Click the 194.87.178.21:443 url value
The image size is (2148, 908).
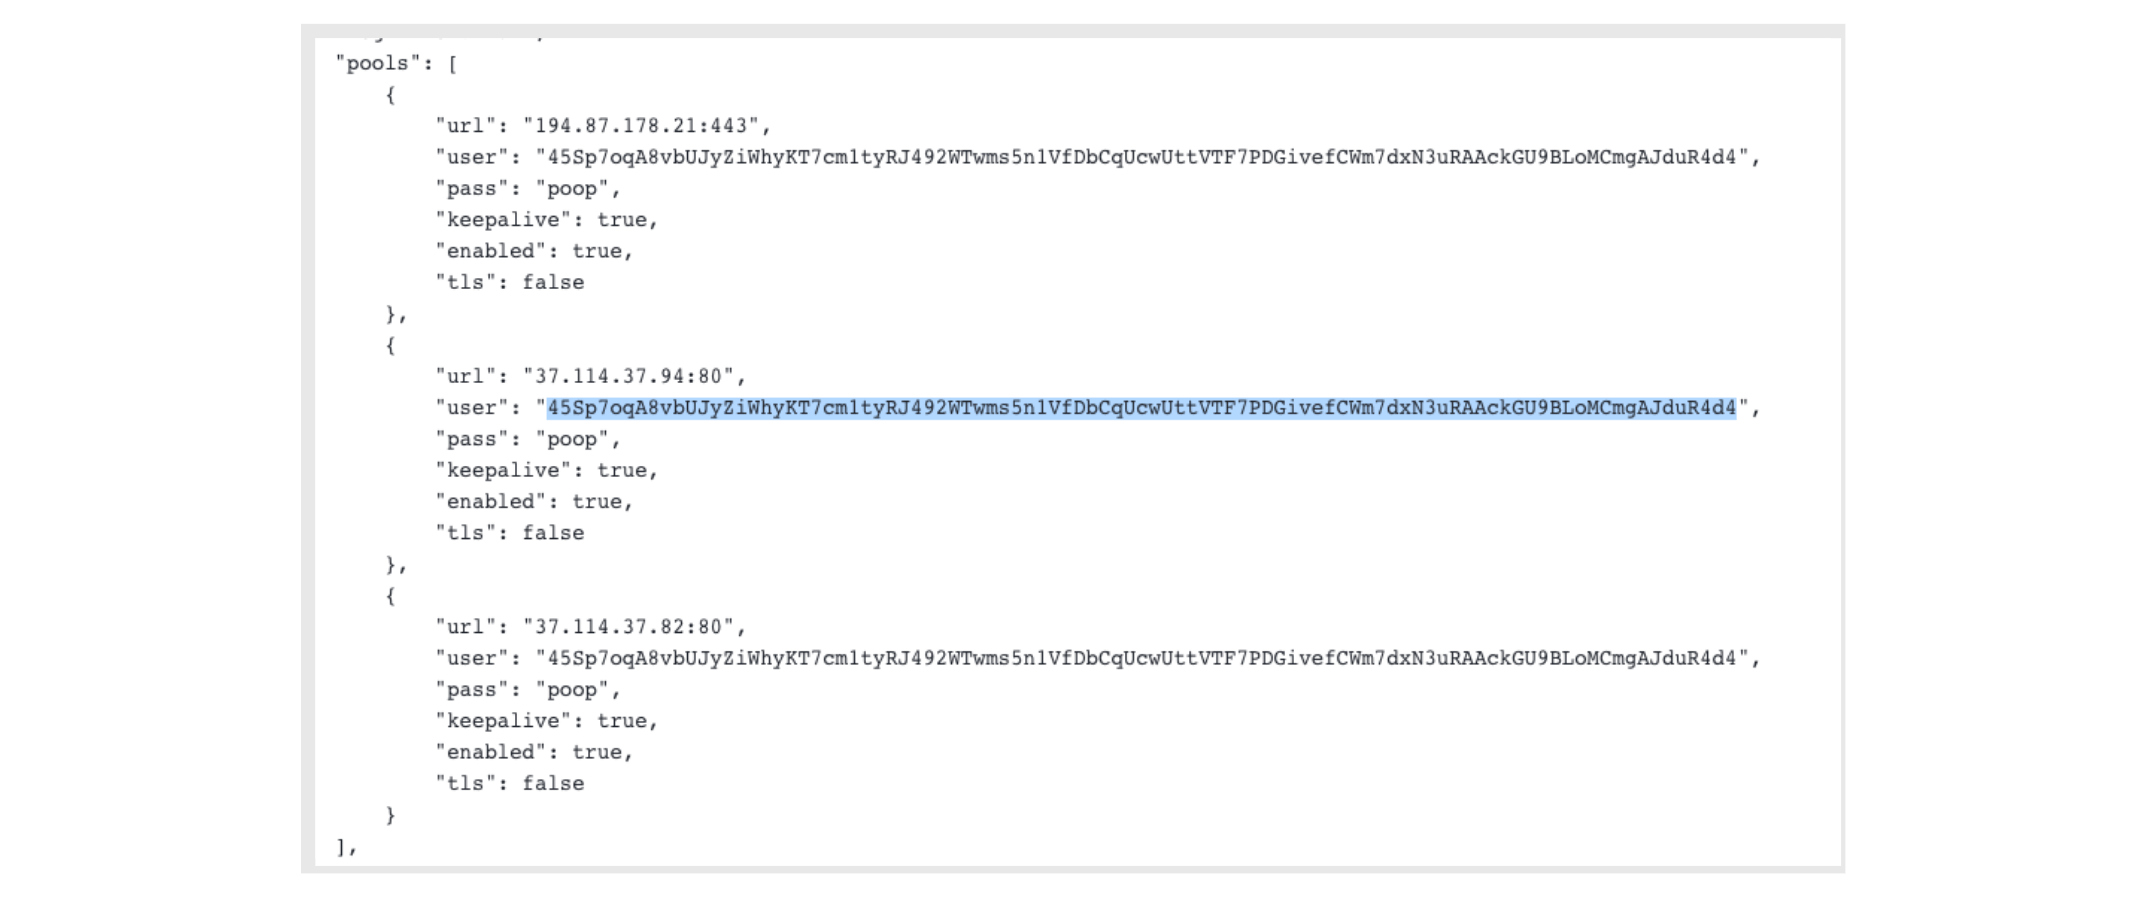[641, 126]
